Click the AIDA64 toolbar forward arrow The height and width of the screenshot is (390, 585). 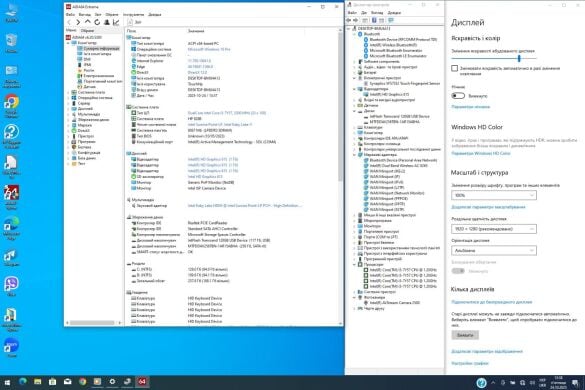click(78, 23)
